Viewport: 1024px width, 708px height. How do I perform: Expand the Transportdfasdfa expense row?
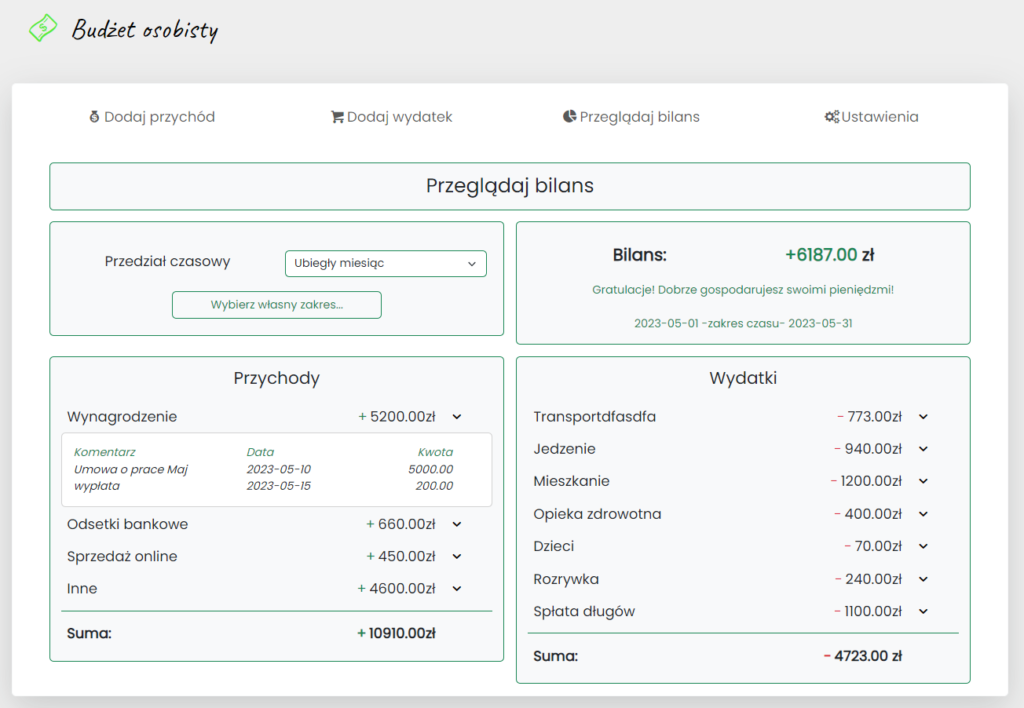coord(923,417)
